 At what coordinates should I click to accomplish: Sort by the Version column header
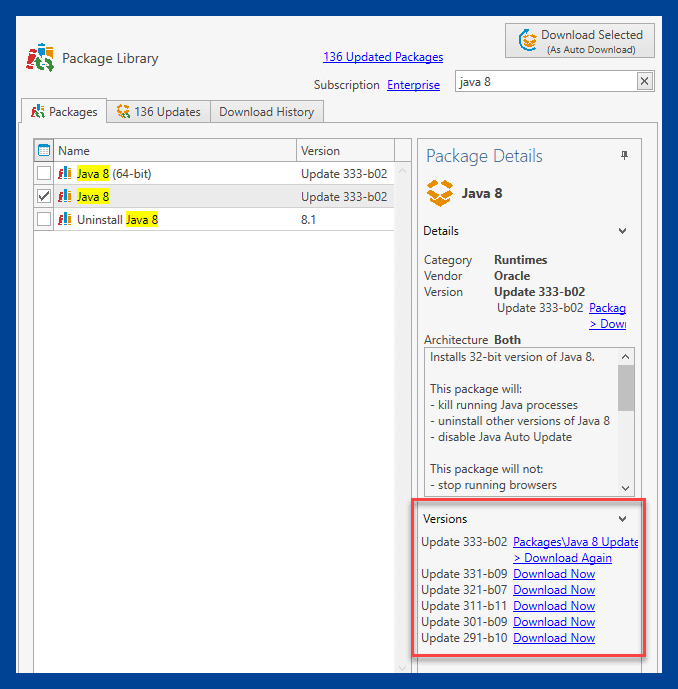(345, 151)
